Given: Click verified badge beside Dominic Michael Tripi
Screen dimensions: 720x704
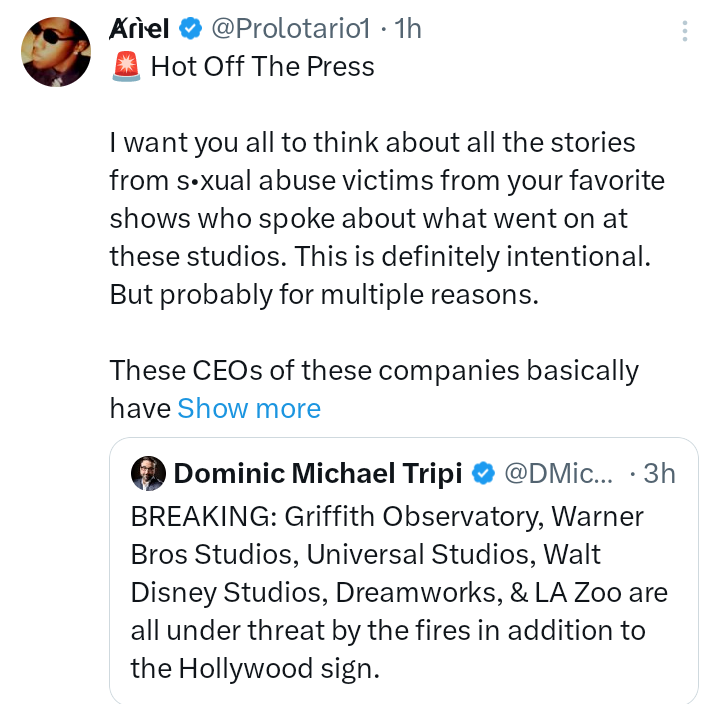Looking at the screenshot, I should click(x=484, y=473).
